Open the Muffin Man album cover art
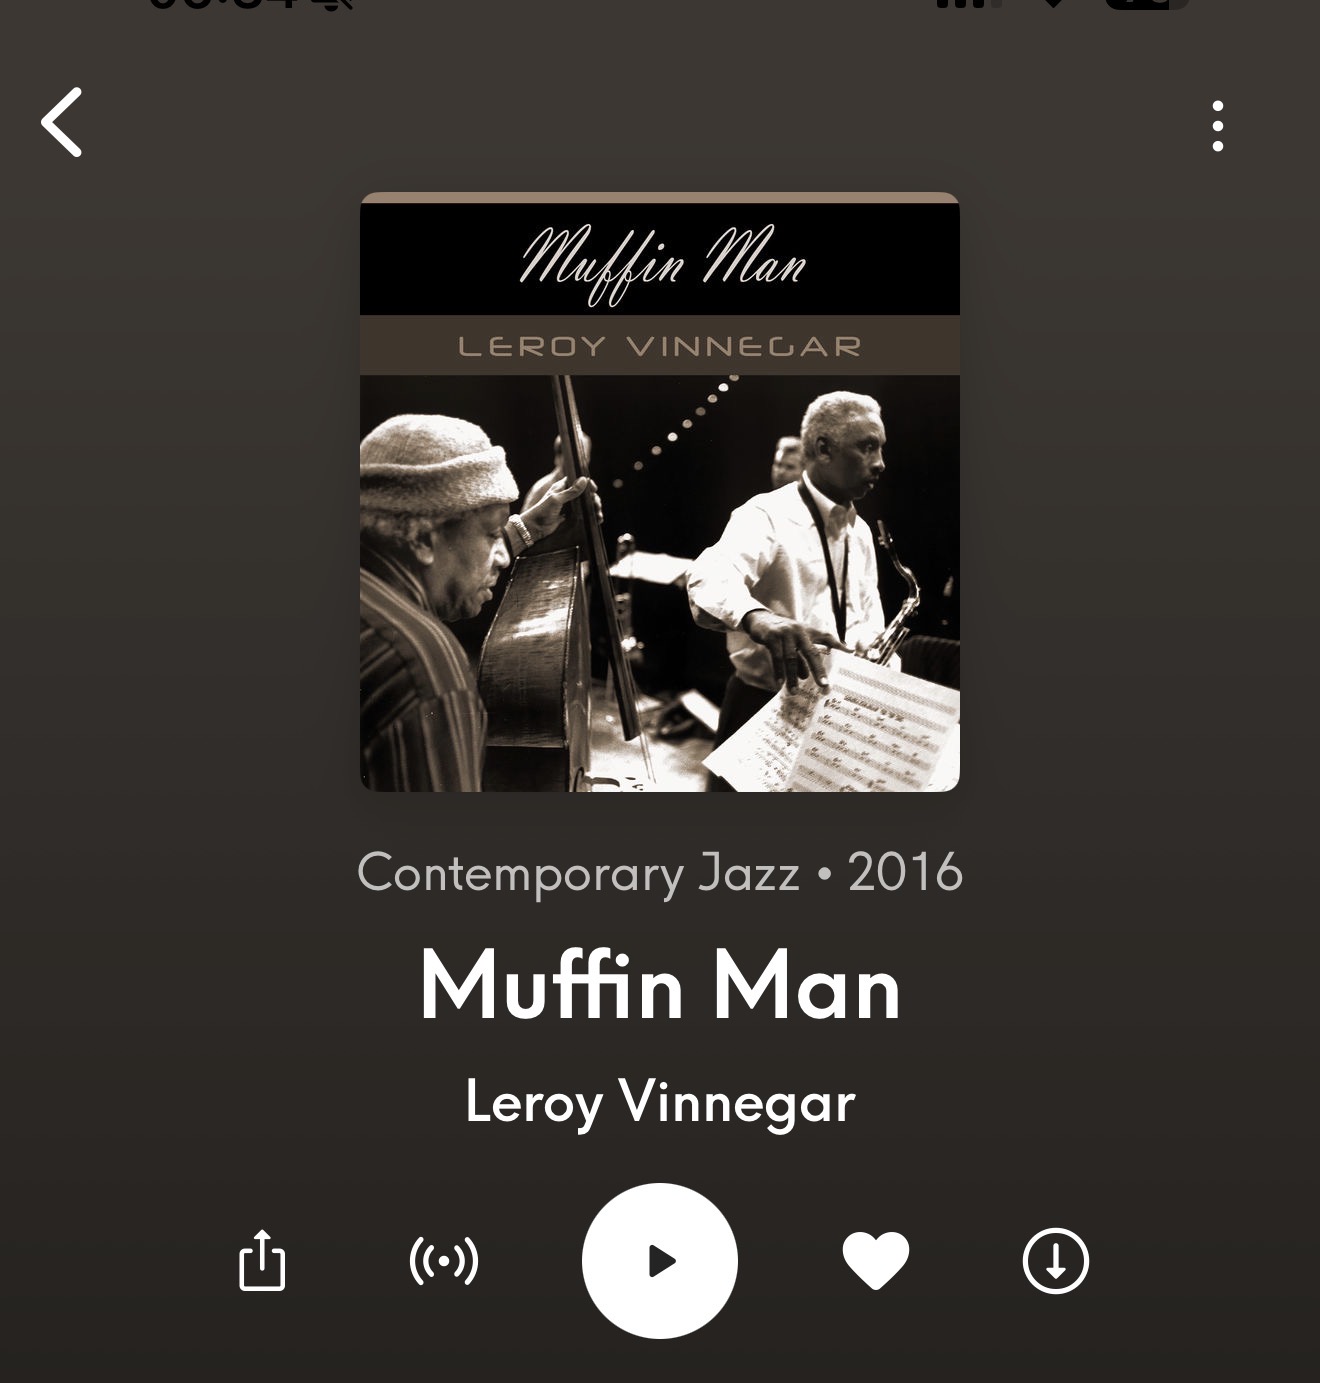This screenshot has width=1320, height=1383. [660, 492]
